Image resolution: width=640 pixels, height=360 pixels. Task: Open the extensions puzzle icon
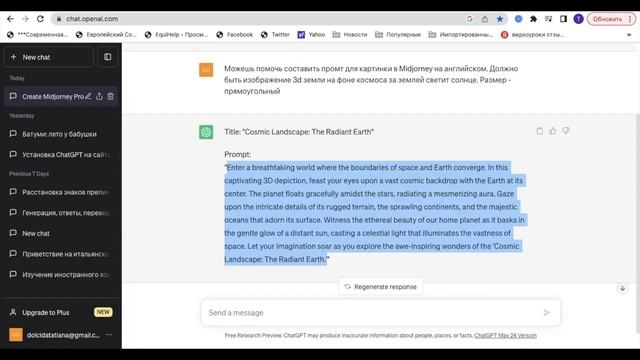pos(533,19)
